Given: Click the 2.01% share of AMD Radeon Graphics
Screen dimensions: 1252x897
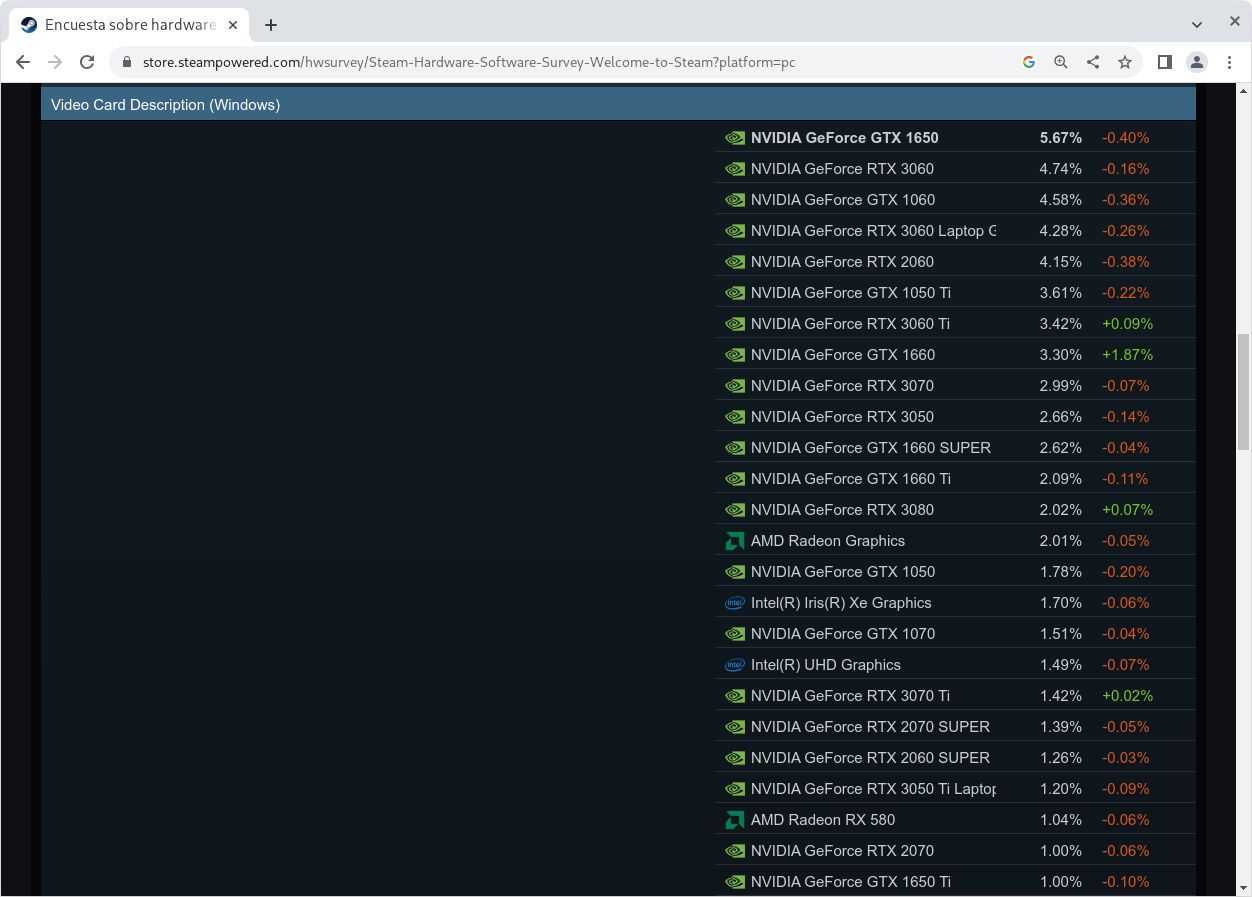Looking at the screenshot, I should (1061, 541).
